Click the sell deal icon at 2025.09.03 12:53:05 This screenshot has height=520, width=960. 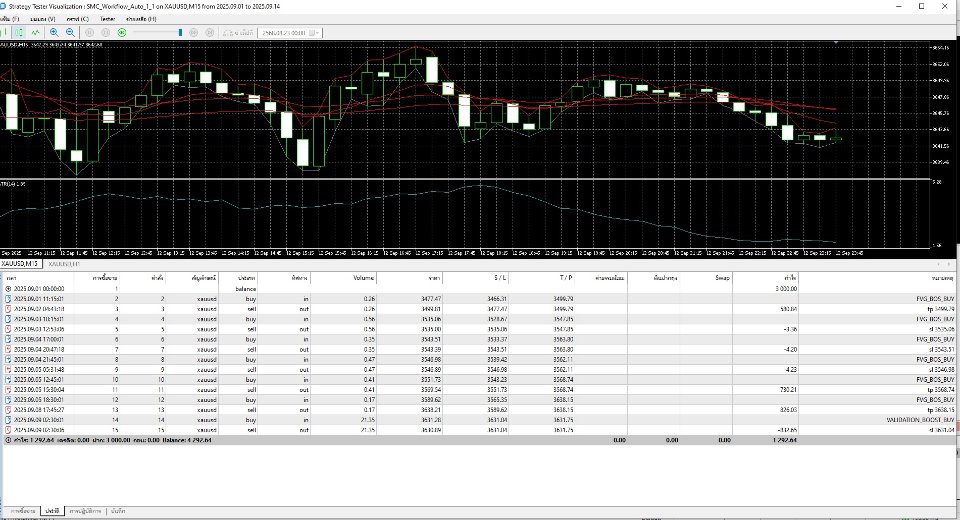[8, 329]
